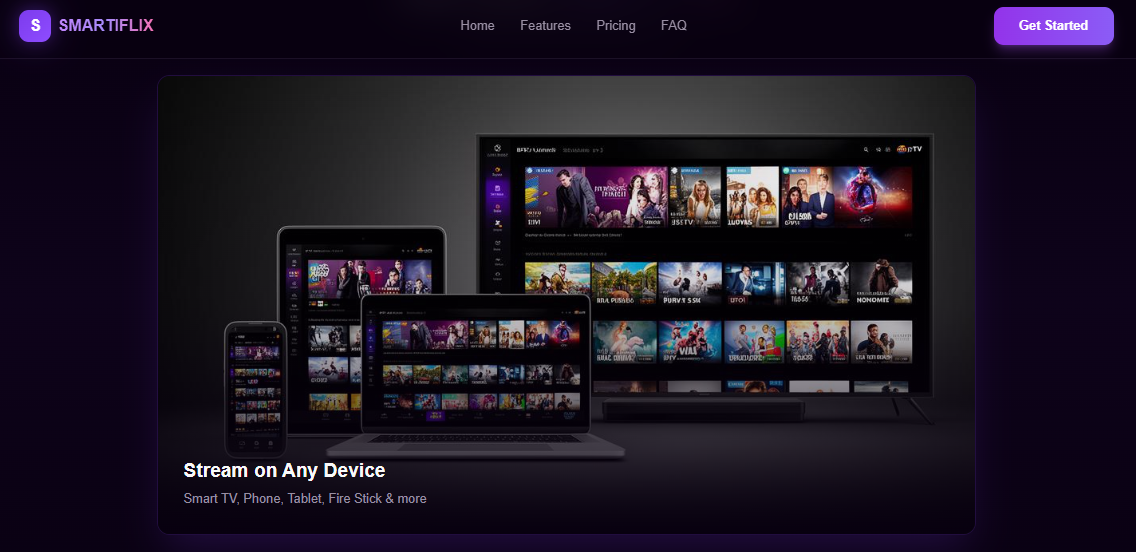This screenshot has width=1136, height=552.
Task: Click the search magnifier icon on TV screen
Action: coord(866,149)
